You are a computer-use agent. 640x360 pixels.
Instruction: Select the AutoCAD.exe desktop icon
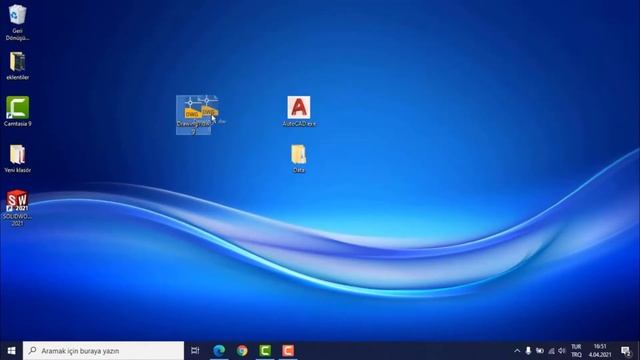pyautogui.click(x=299, y=111)
